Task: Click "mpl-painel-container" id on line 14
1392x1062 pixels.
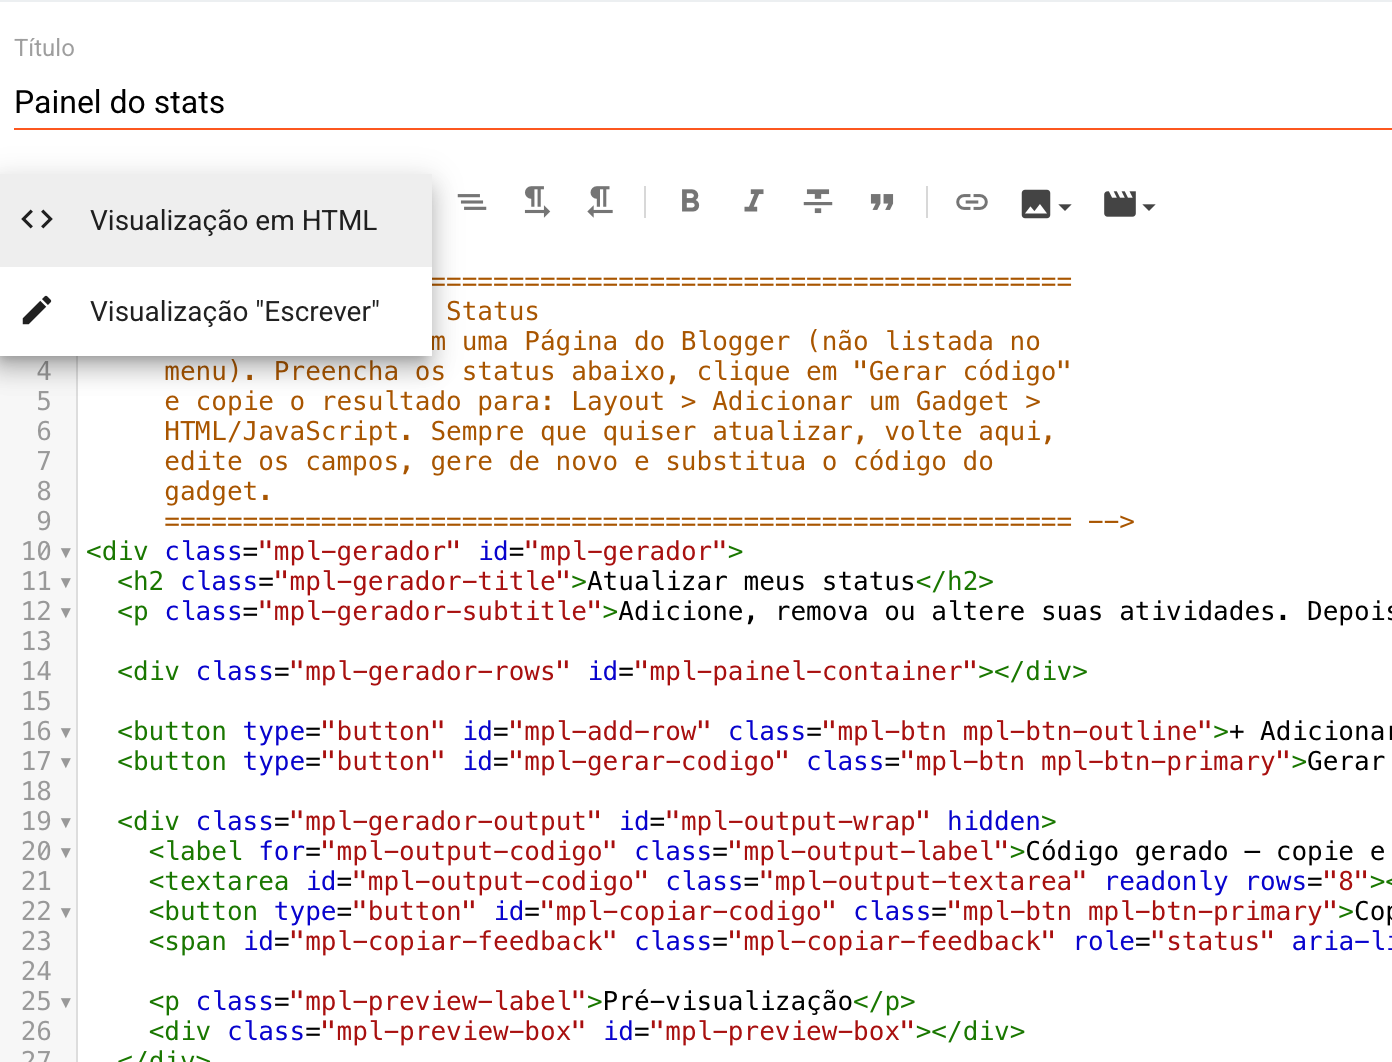Action: pyautogui.click(x=806, y=671)
